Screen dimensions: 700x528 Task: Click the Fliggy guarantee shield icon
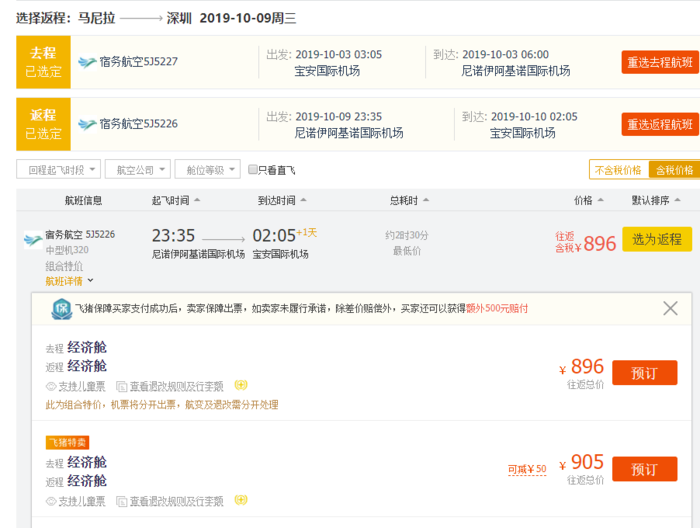60,309
